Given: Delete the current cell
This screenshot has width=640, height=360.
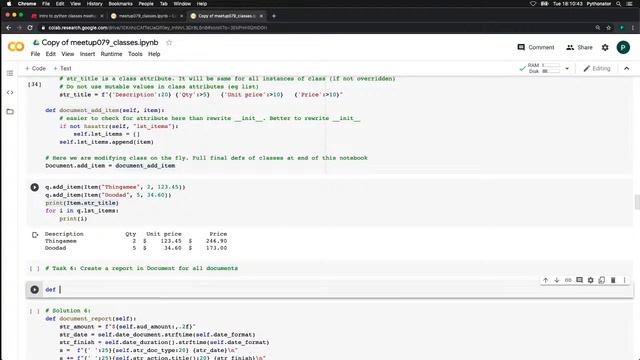Looking at the screenshot, I should [x=613, y=280].
